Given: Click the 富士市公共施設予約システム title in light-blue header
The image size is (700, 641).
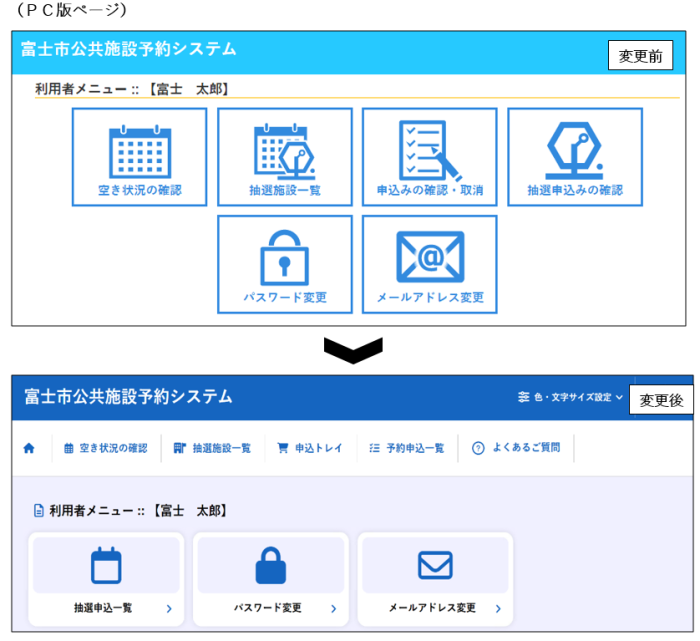Looking at the screenshot, I should pyautogui.click(x=128, y=49).
